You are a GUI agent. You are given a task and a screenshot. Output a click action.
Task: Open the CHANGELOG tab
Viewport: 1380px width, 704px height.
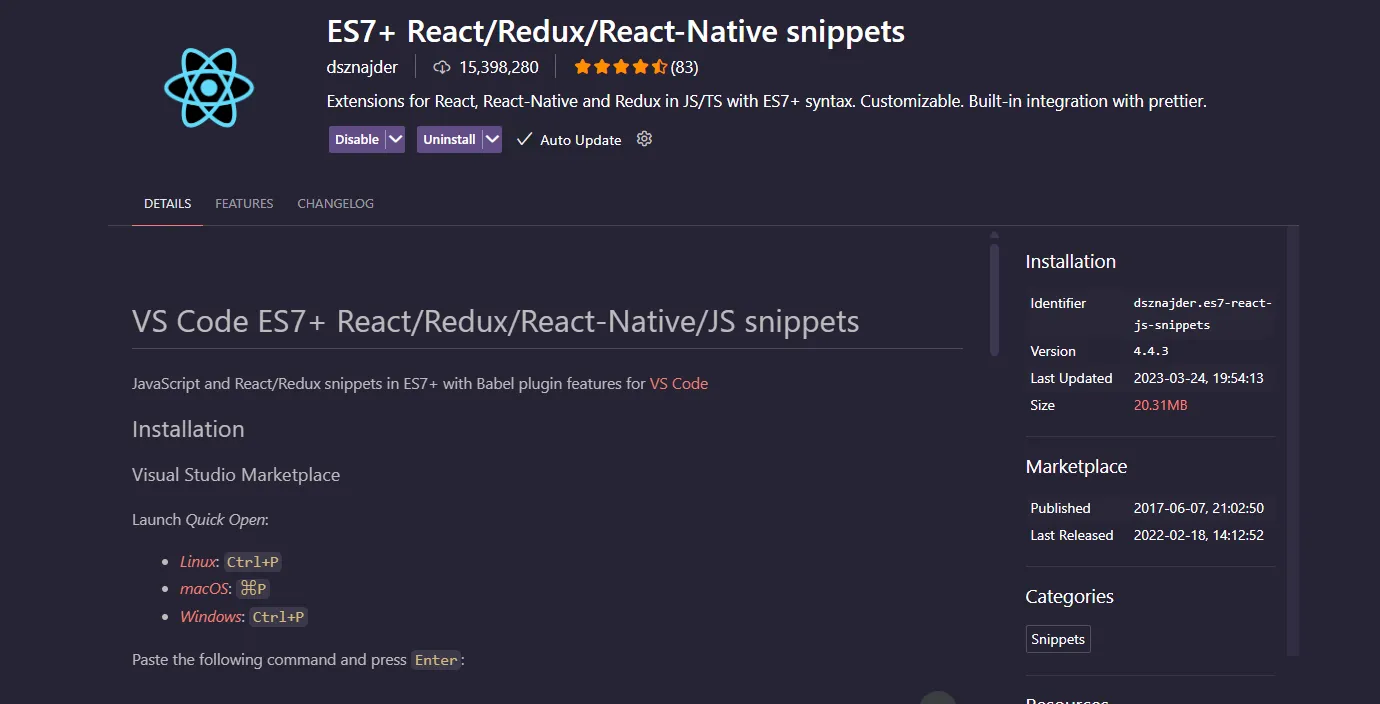coord(335,203)
